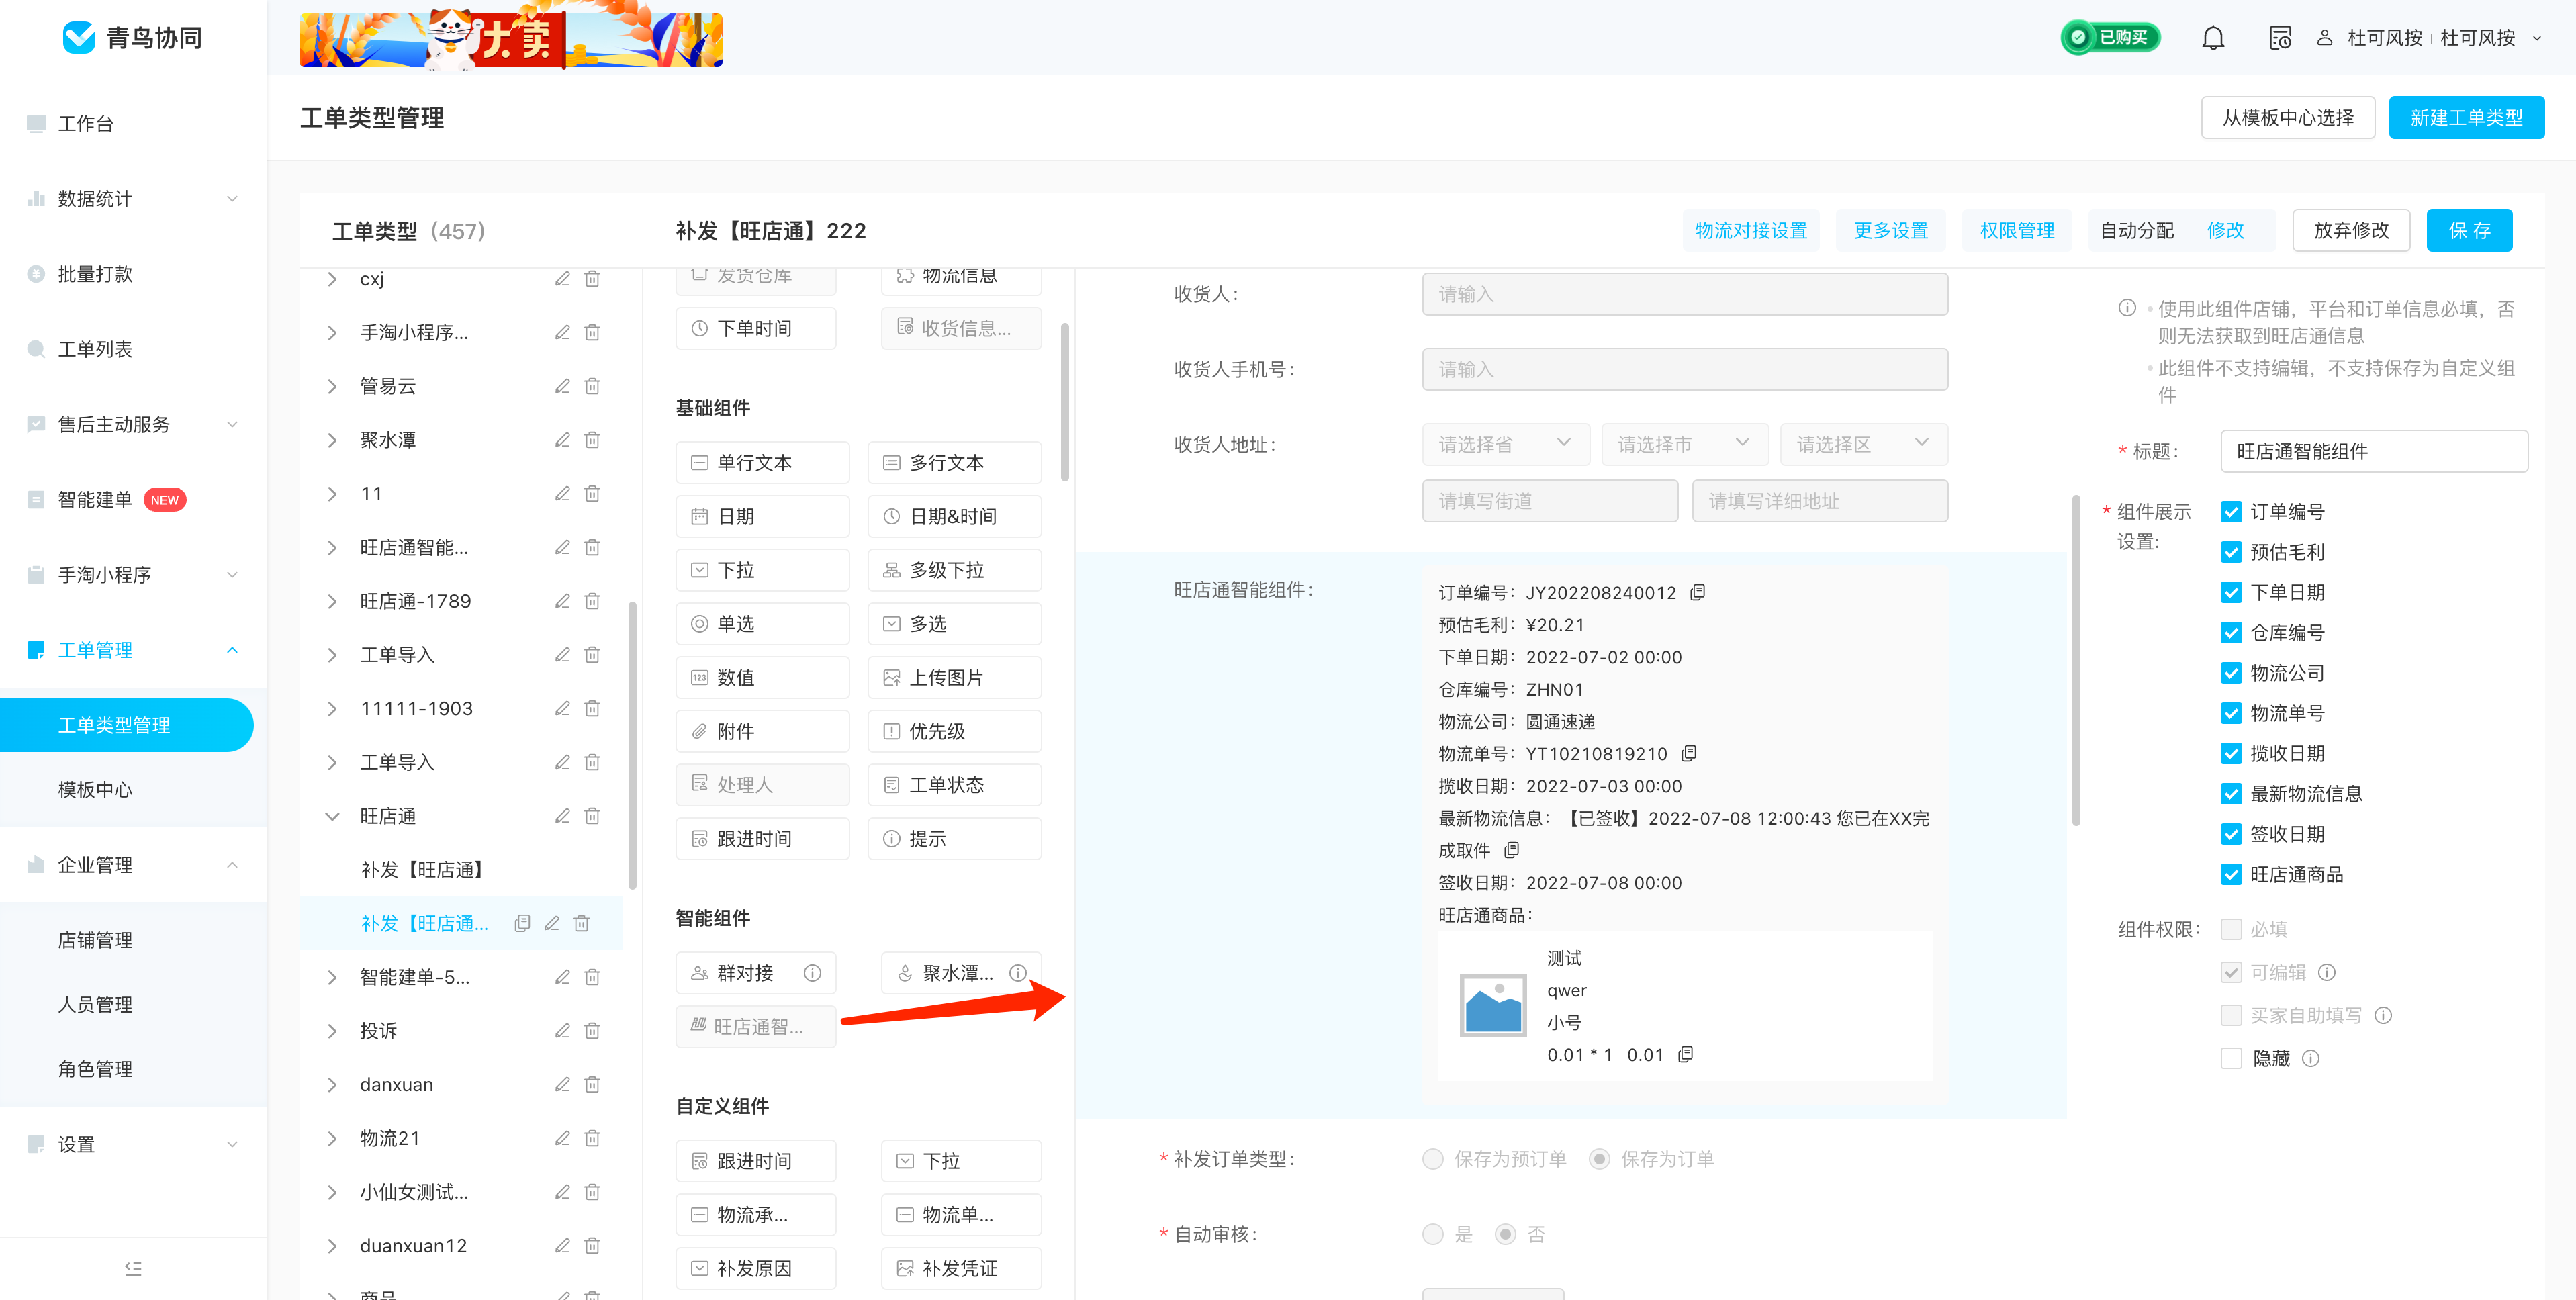
Task: Select 保存为预订单 radio option
Action: (1433, 1159)
